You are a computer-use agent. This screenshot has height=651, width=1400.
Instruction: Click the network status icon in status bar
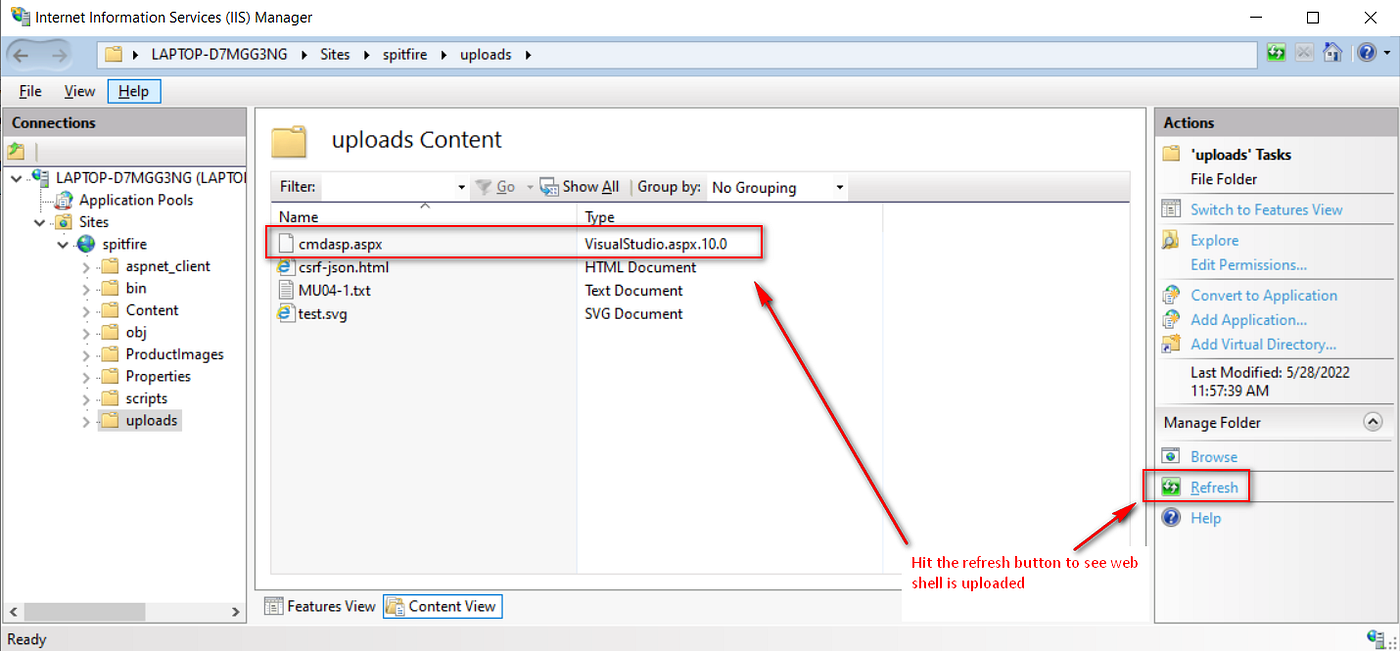click(1376, 639)
